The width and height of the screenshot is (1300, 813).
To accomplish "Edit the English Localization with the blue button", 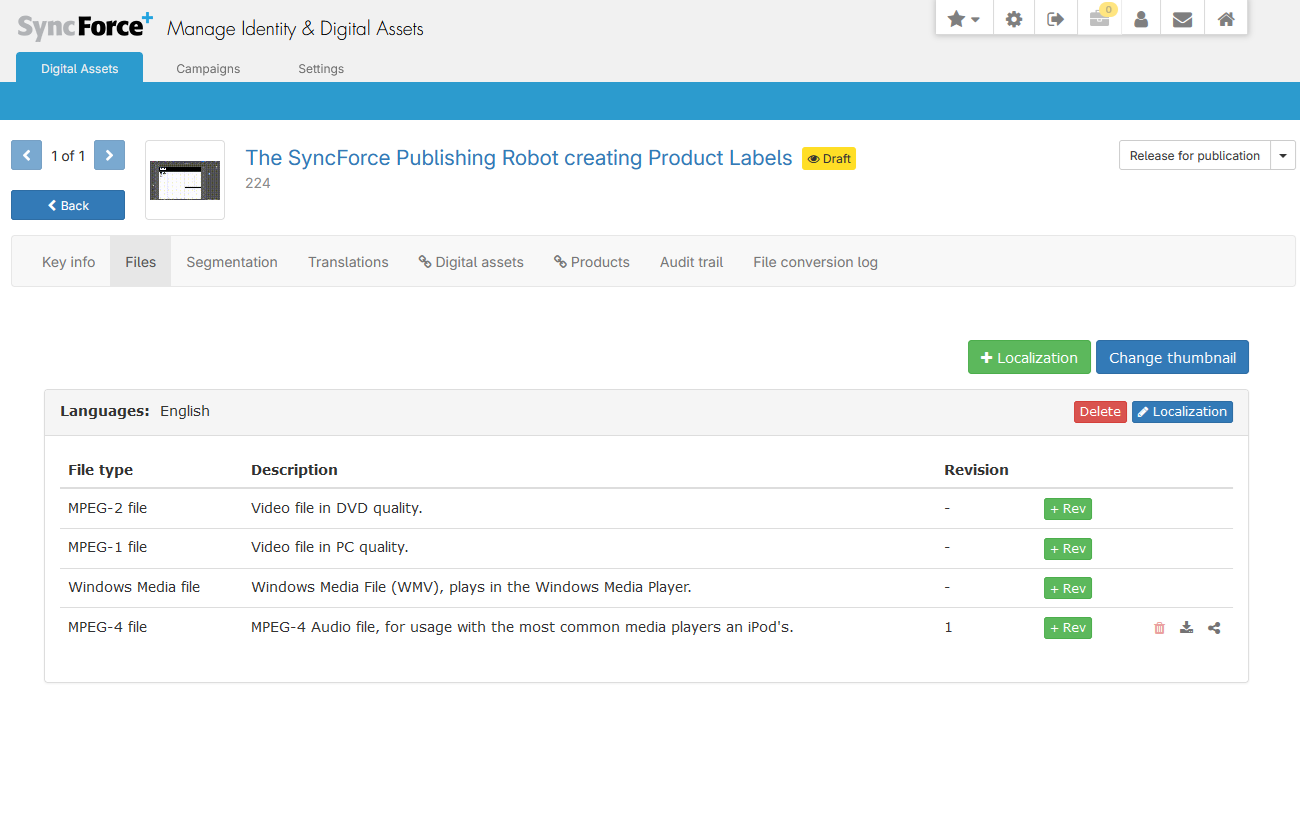I will pyautogui.click(x=1182, y=412).
